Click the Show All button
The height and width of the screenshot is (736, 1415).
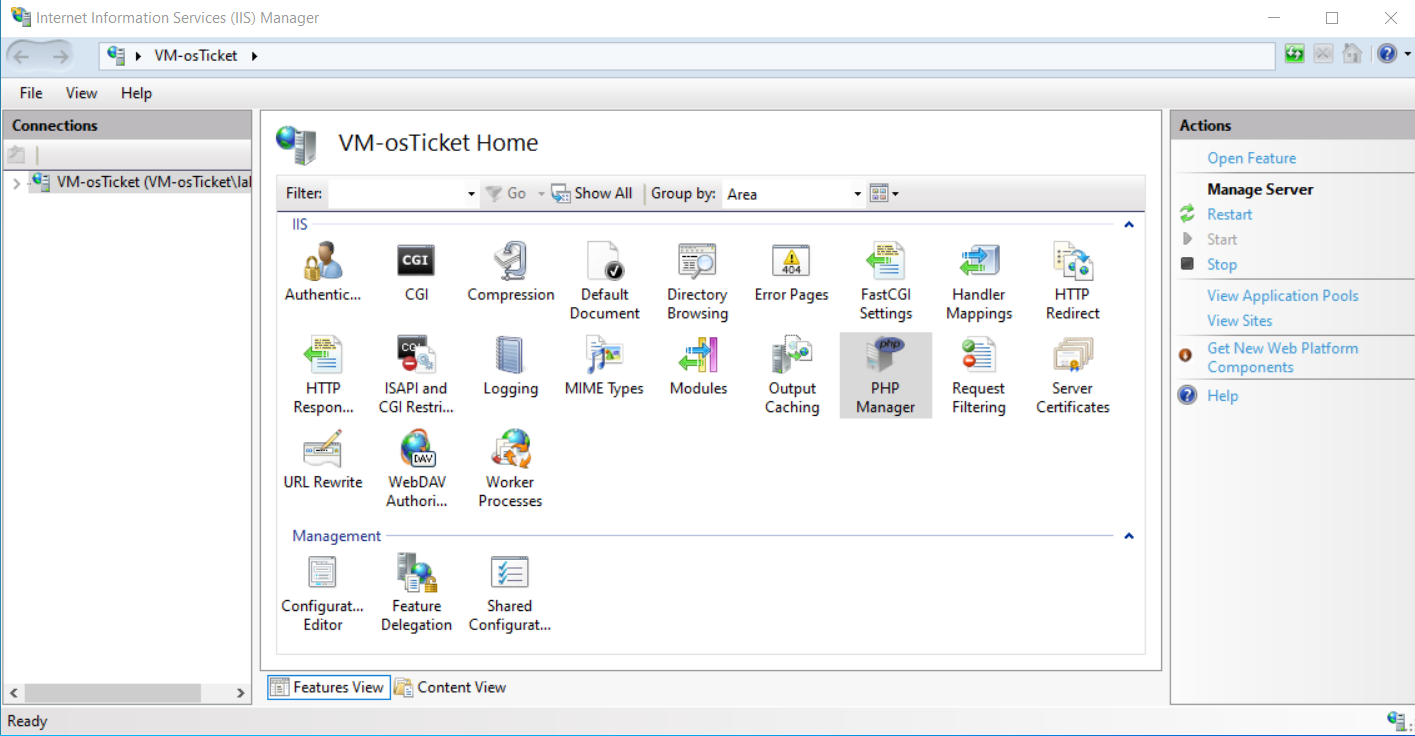pos(592,194)
